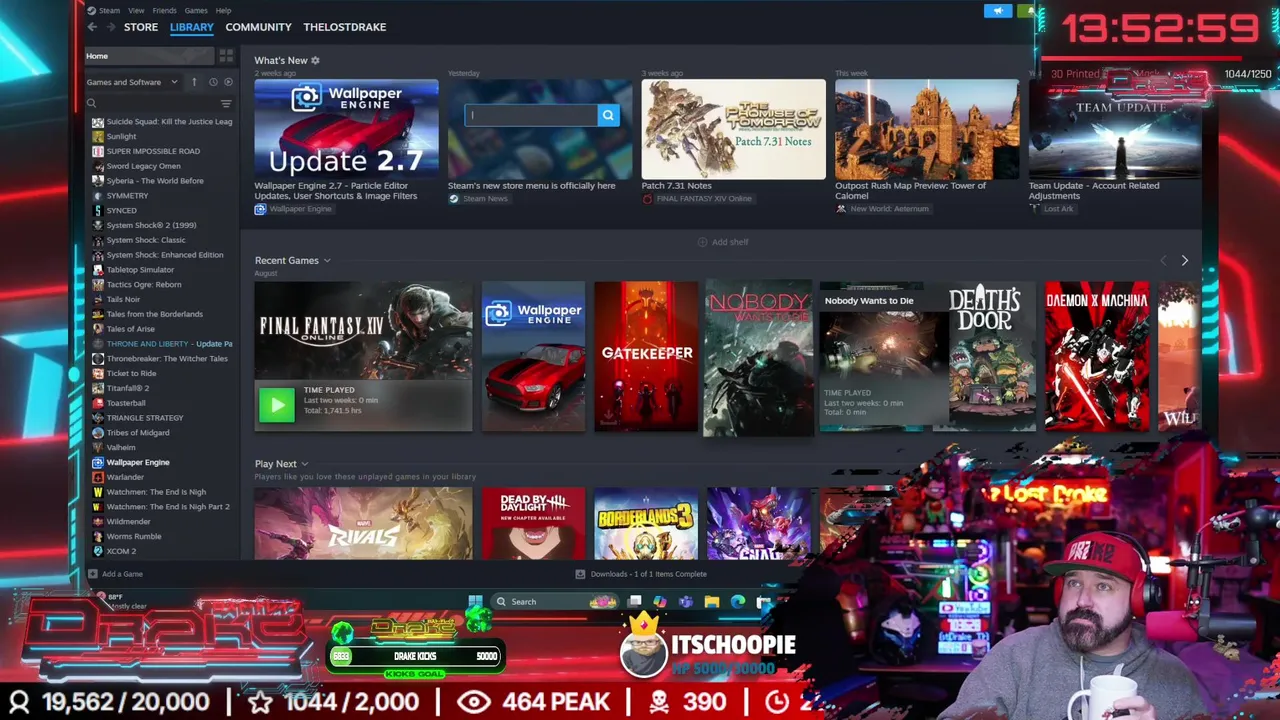Open Outpost Rush Map Preview news card
The height and width of the screenshot is (720, 1280).
click(927, 129)
